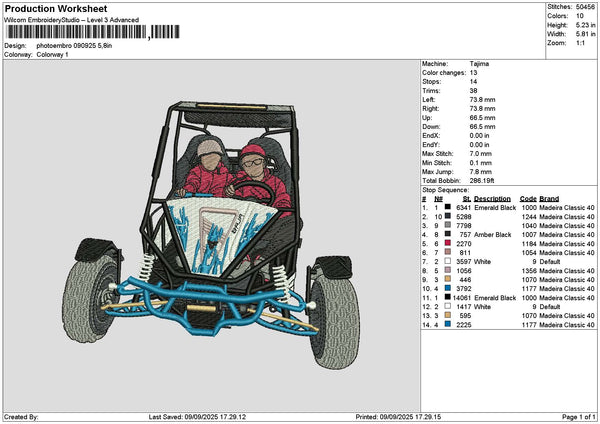600x424 pixels.
Task: Click the Amber Black swatch in stop 4
Action: click(447, 234)
